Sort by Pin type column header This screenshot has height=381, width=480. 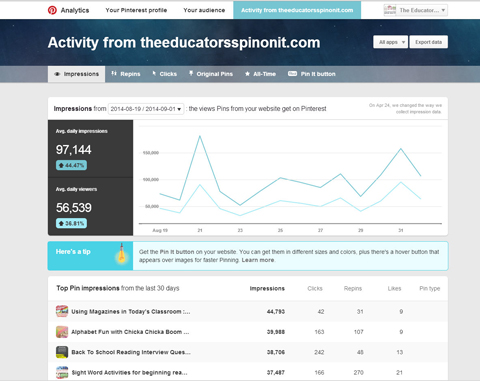(x=430, y=288)
